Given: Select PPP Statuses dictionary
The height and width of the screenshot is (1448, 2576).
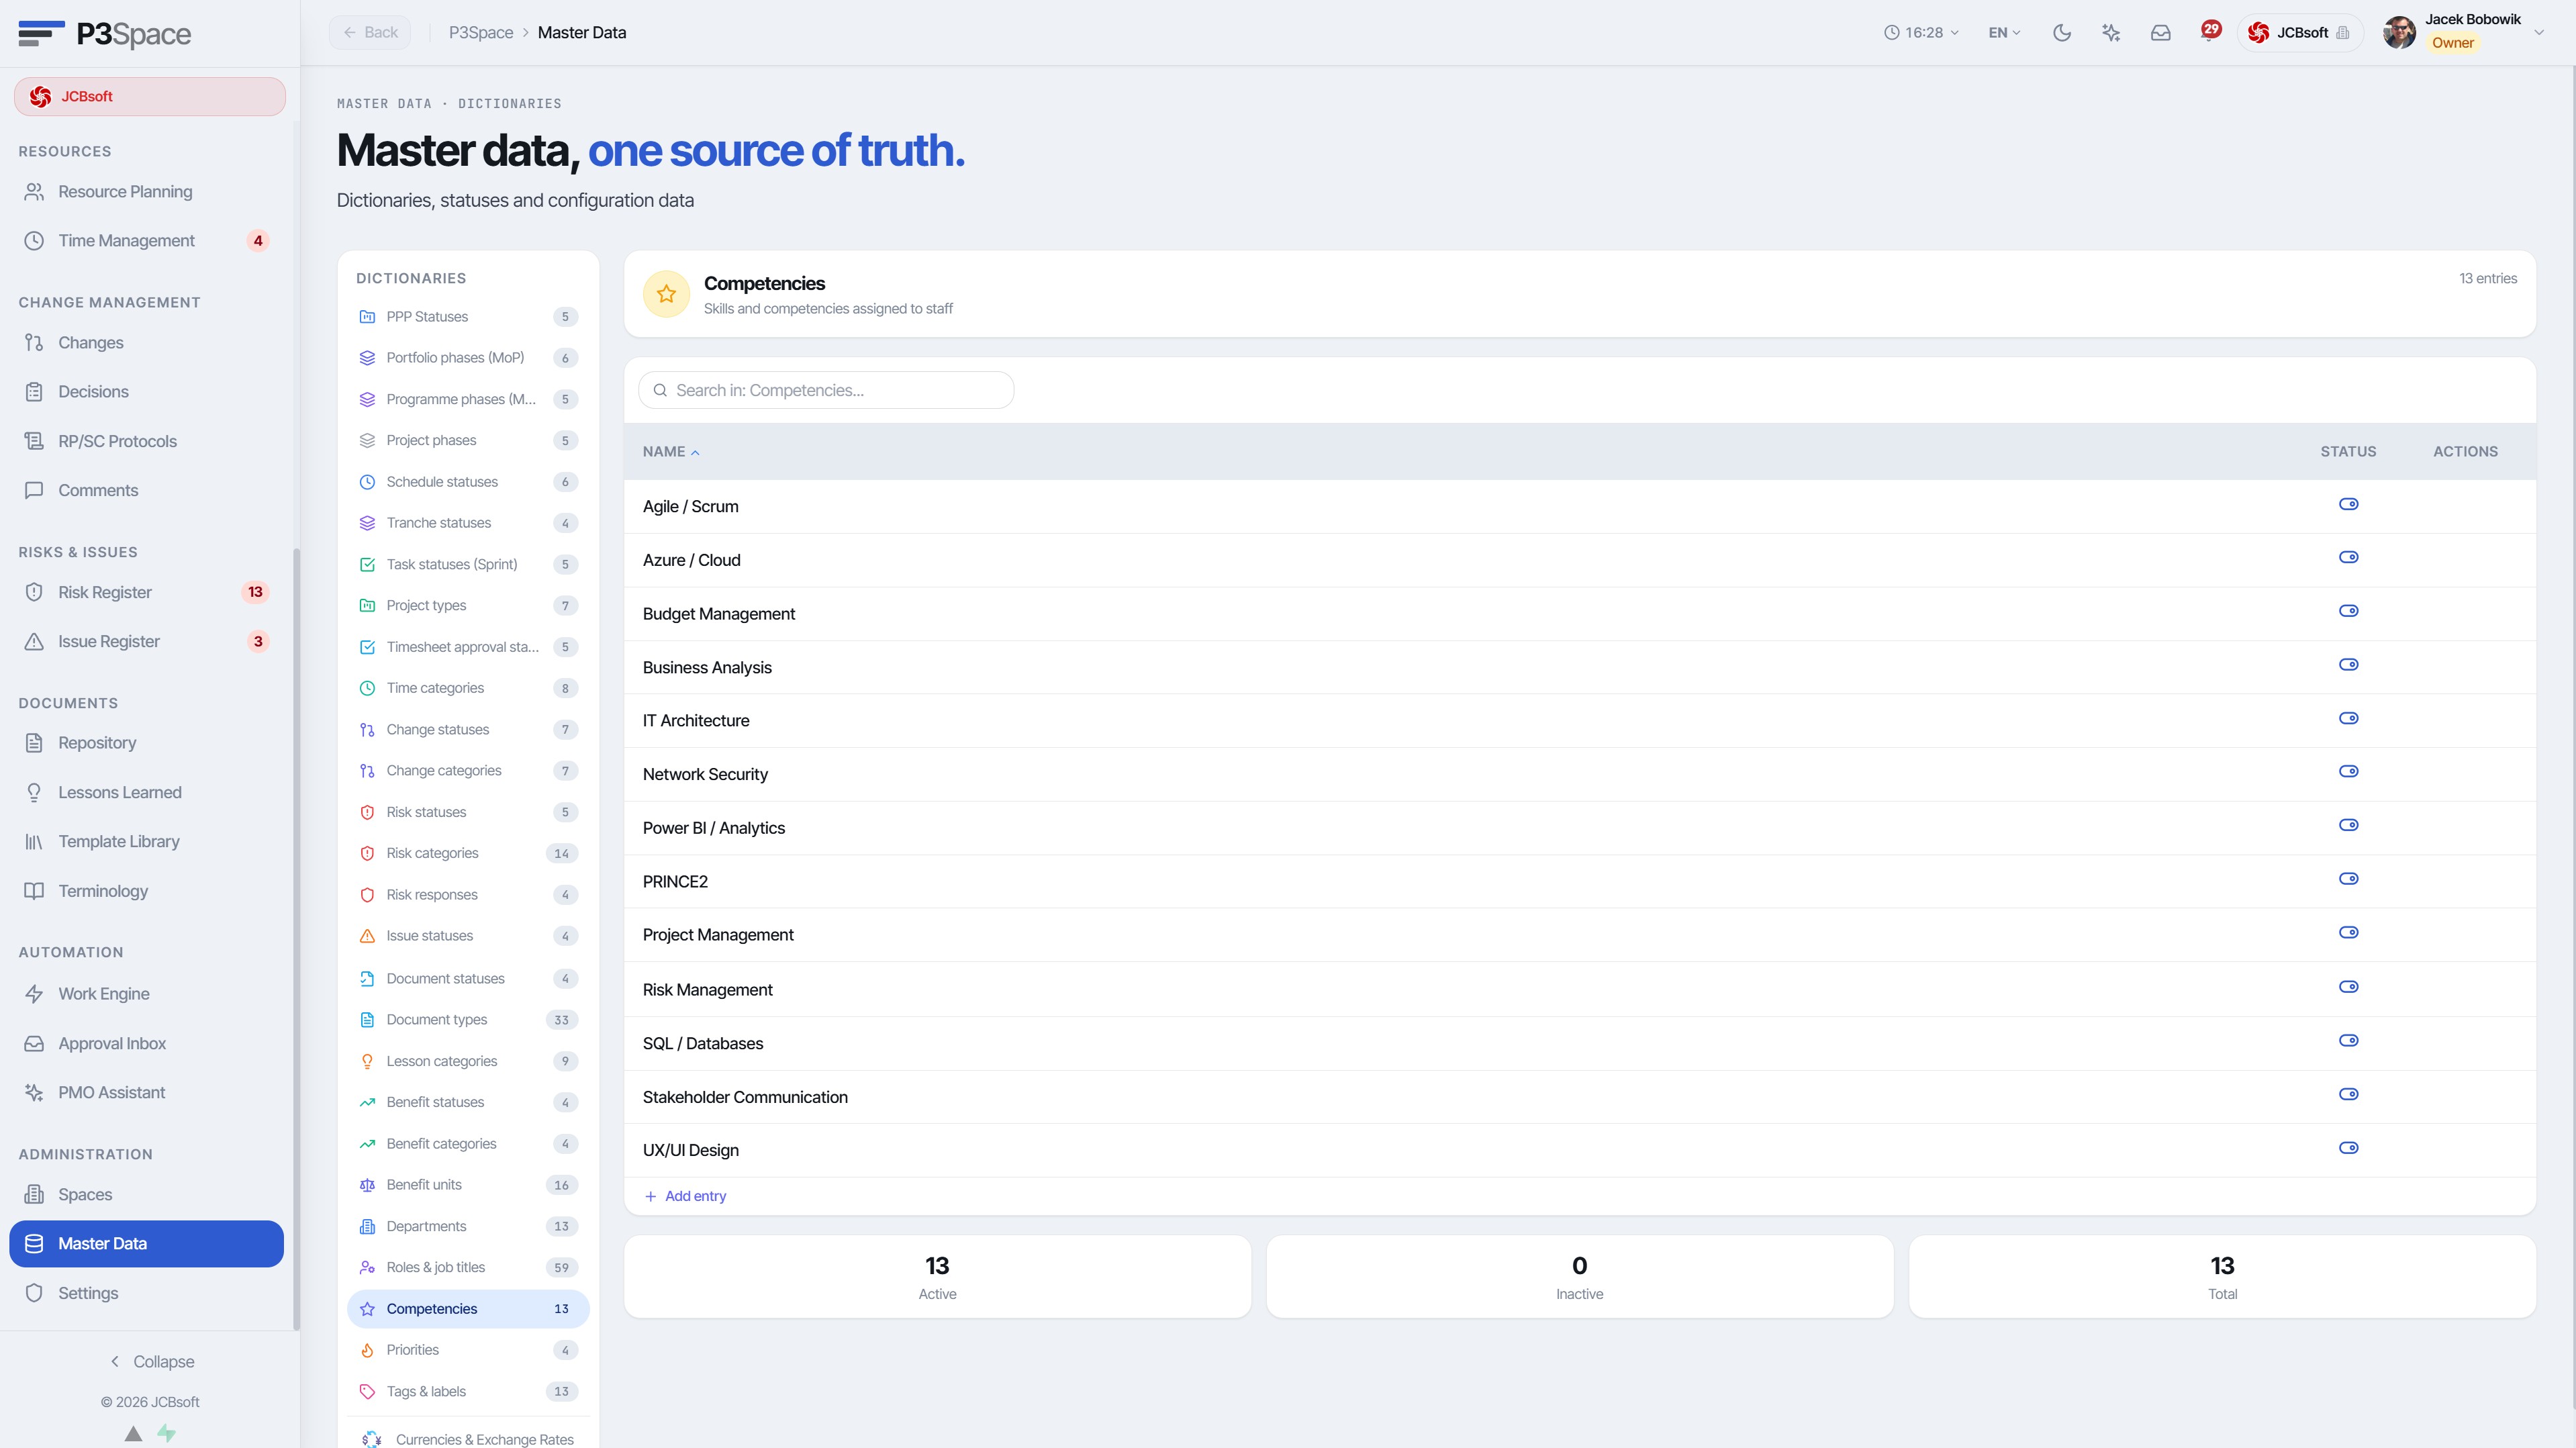Looking at the screenshot, I should 468,317.
